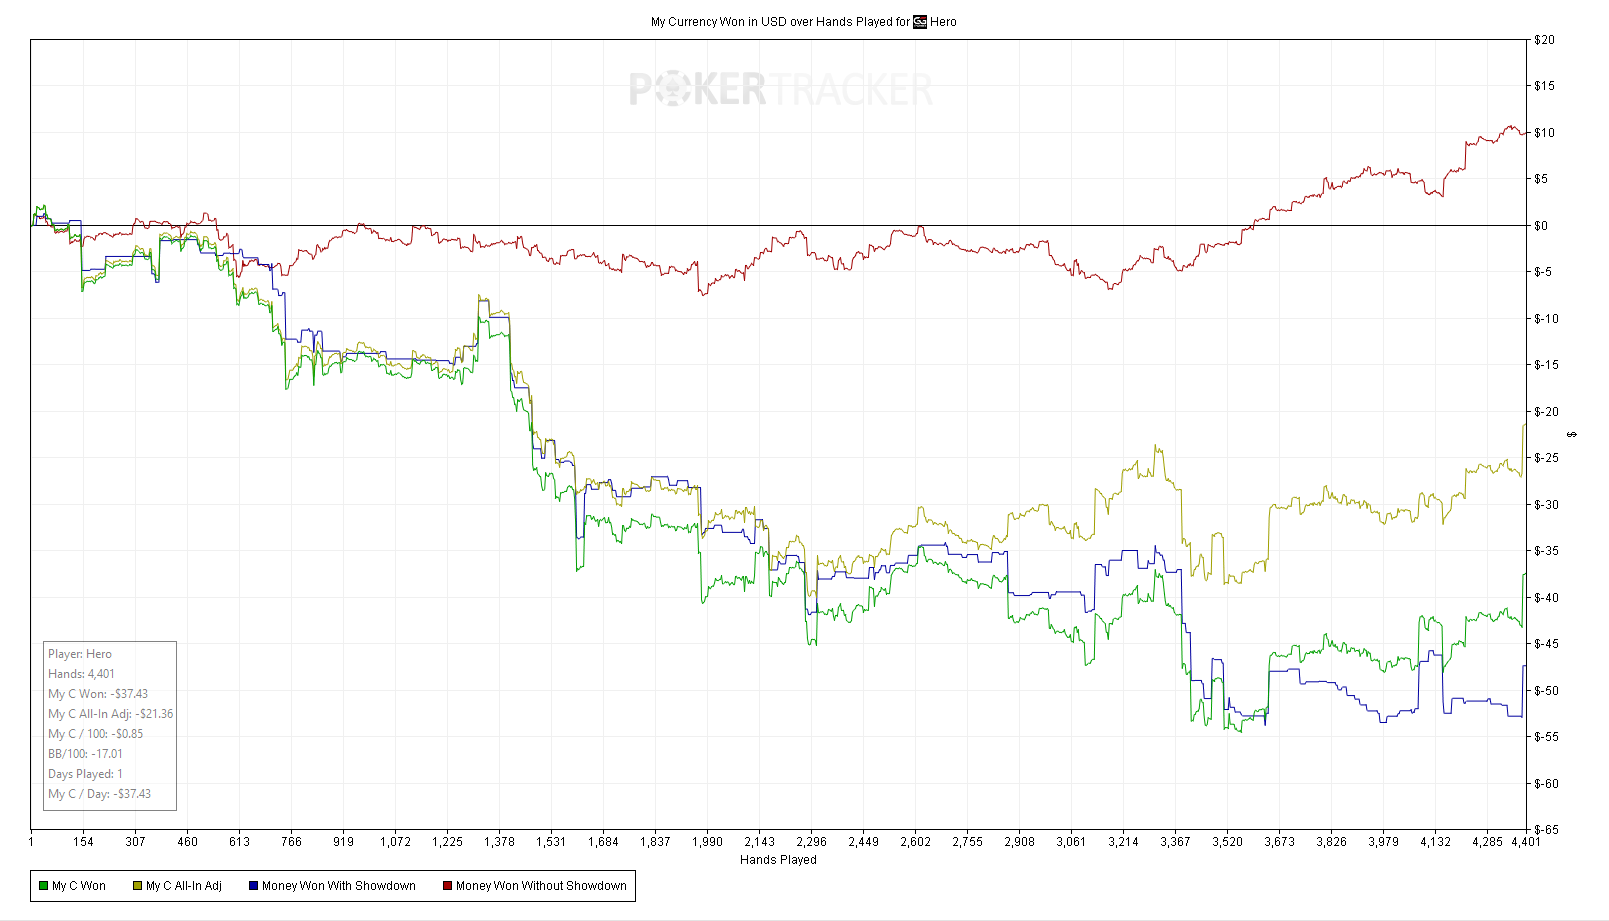Click the '1,072' x-axis tick label
This screenshot has width=1609, height=921.
click(395, 842)
